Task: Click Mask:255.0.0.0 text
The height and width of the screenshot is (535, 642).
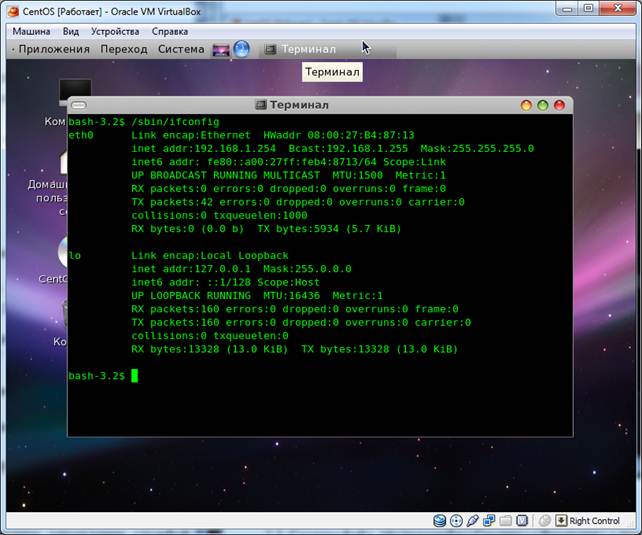Action: click(x=307, y=269)
